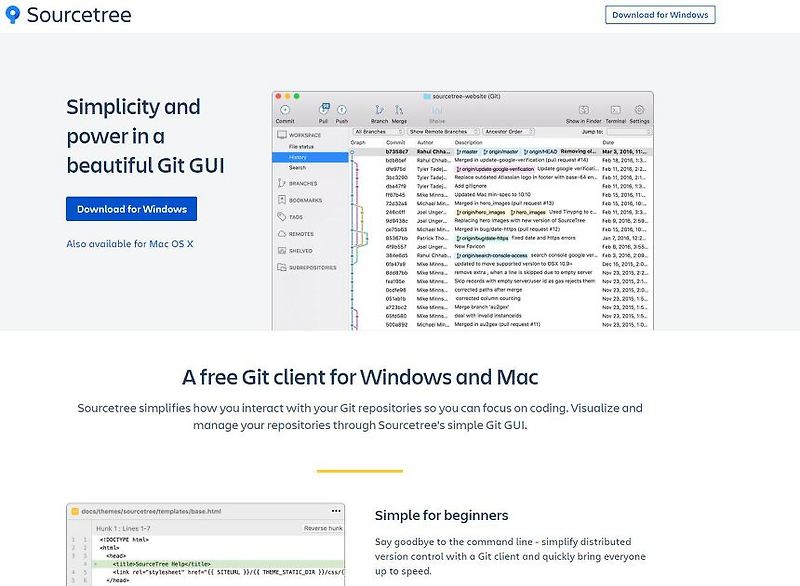Select commit 'New Favicon'

[501, 246]
